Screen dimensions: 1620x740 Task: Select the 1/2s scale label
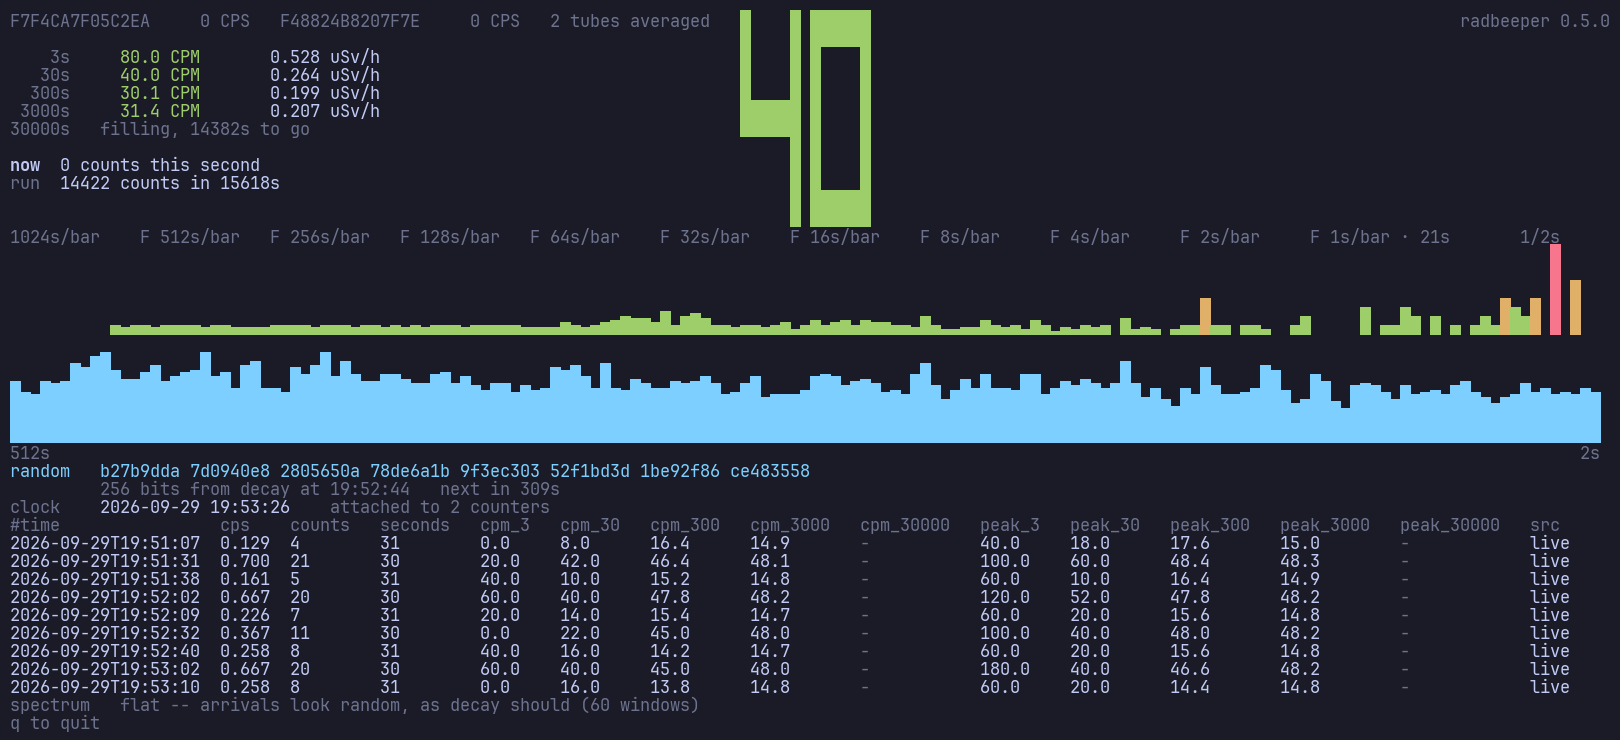pos(1540,237)
